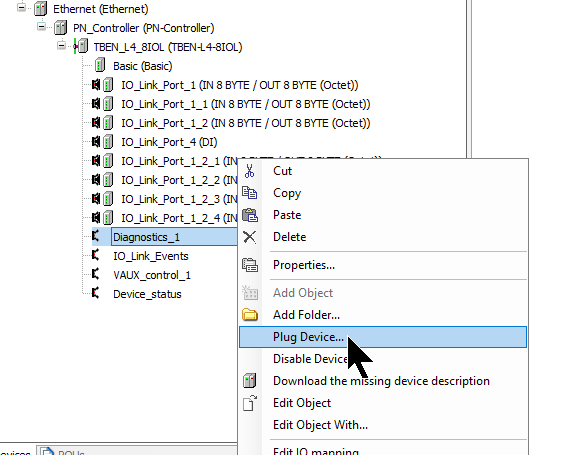Select Disable Device menu entry
The width and height of the screenshot is (569, 455).
pos(383,359)
